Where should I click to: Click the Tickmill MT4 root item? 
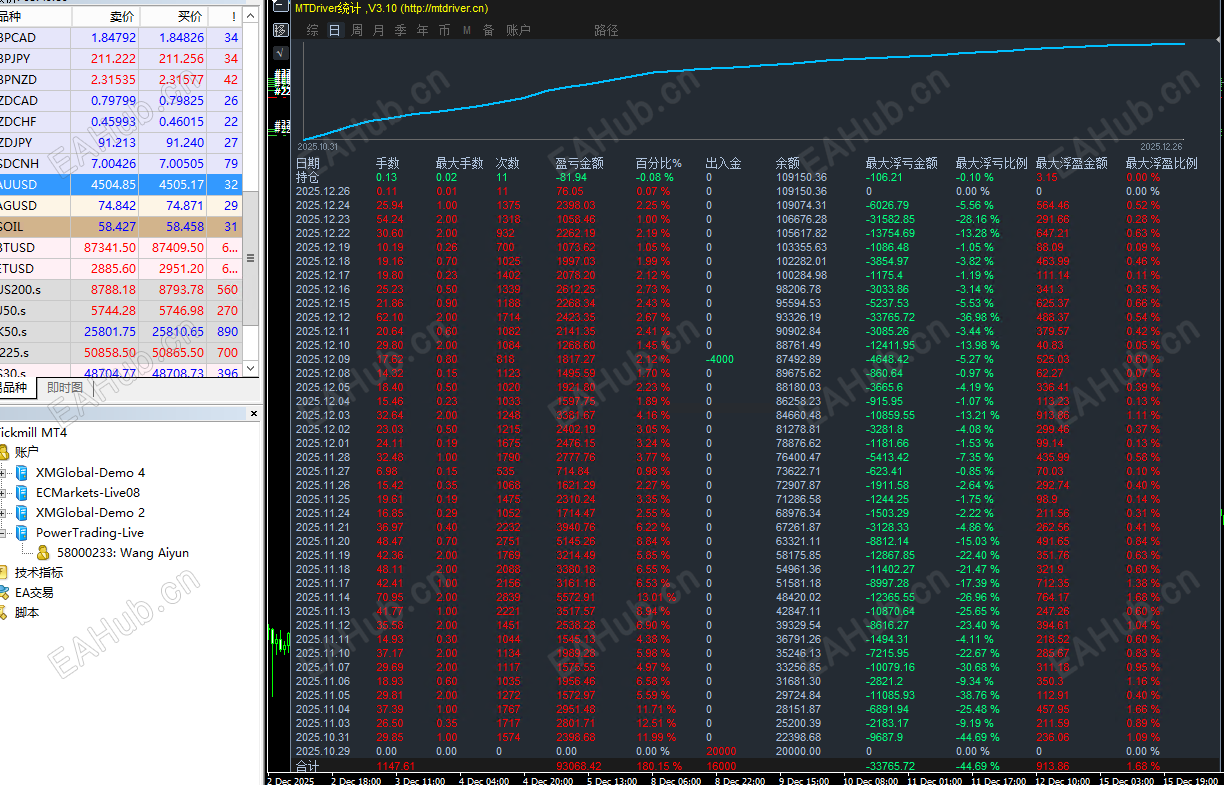click(x=32, y=433)
